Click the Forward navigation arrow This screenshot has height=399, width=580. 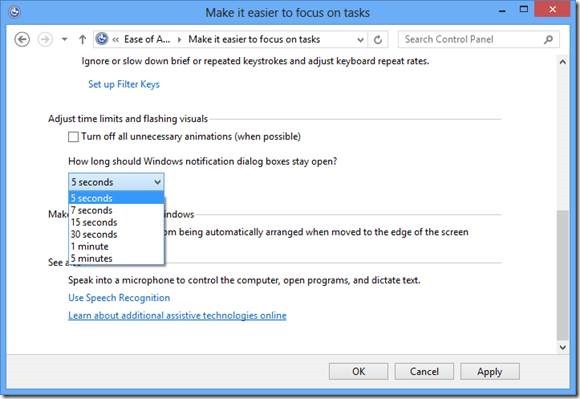click(45, 40)
